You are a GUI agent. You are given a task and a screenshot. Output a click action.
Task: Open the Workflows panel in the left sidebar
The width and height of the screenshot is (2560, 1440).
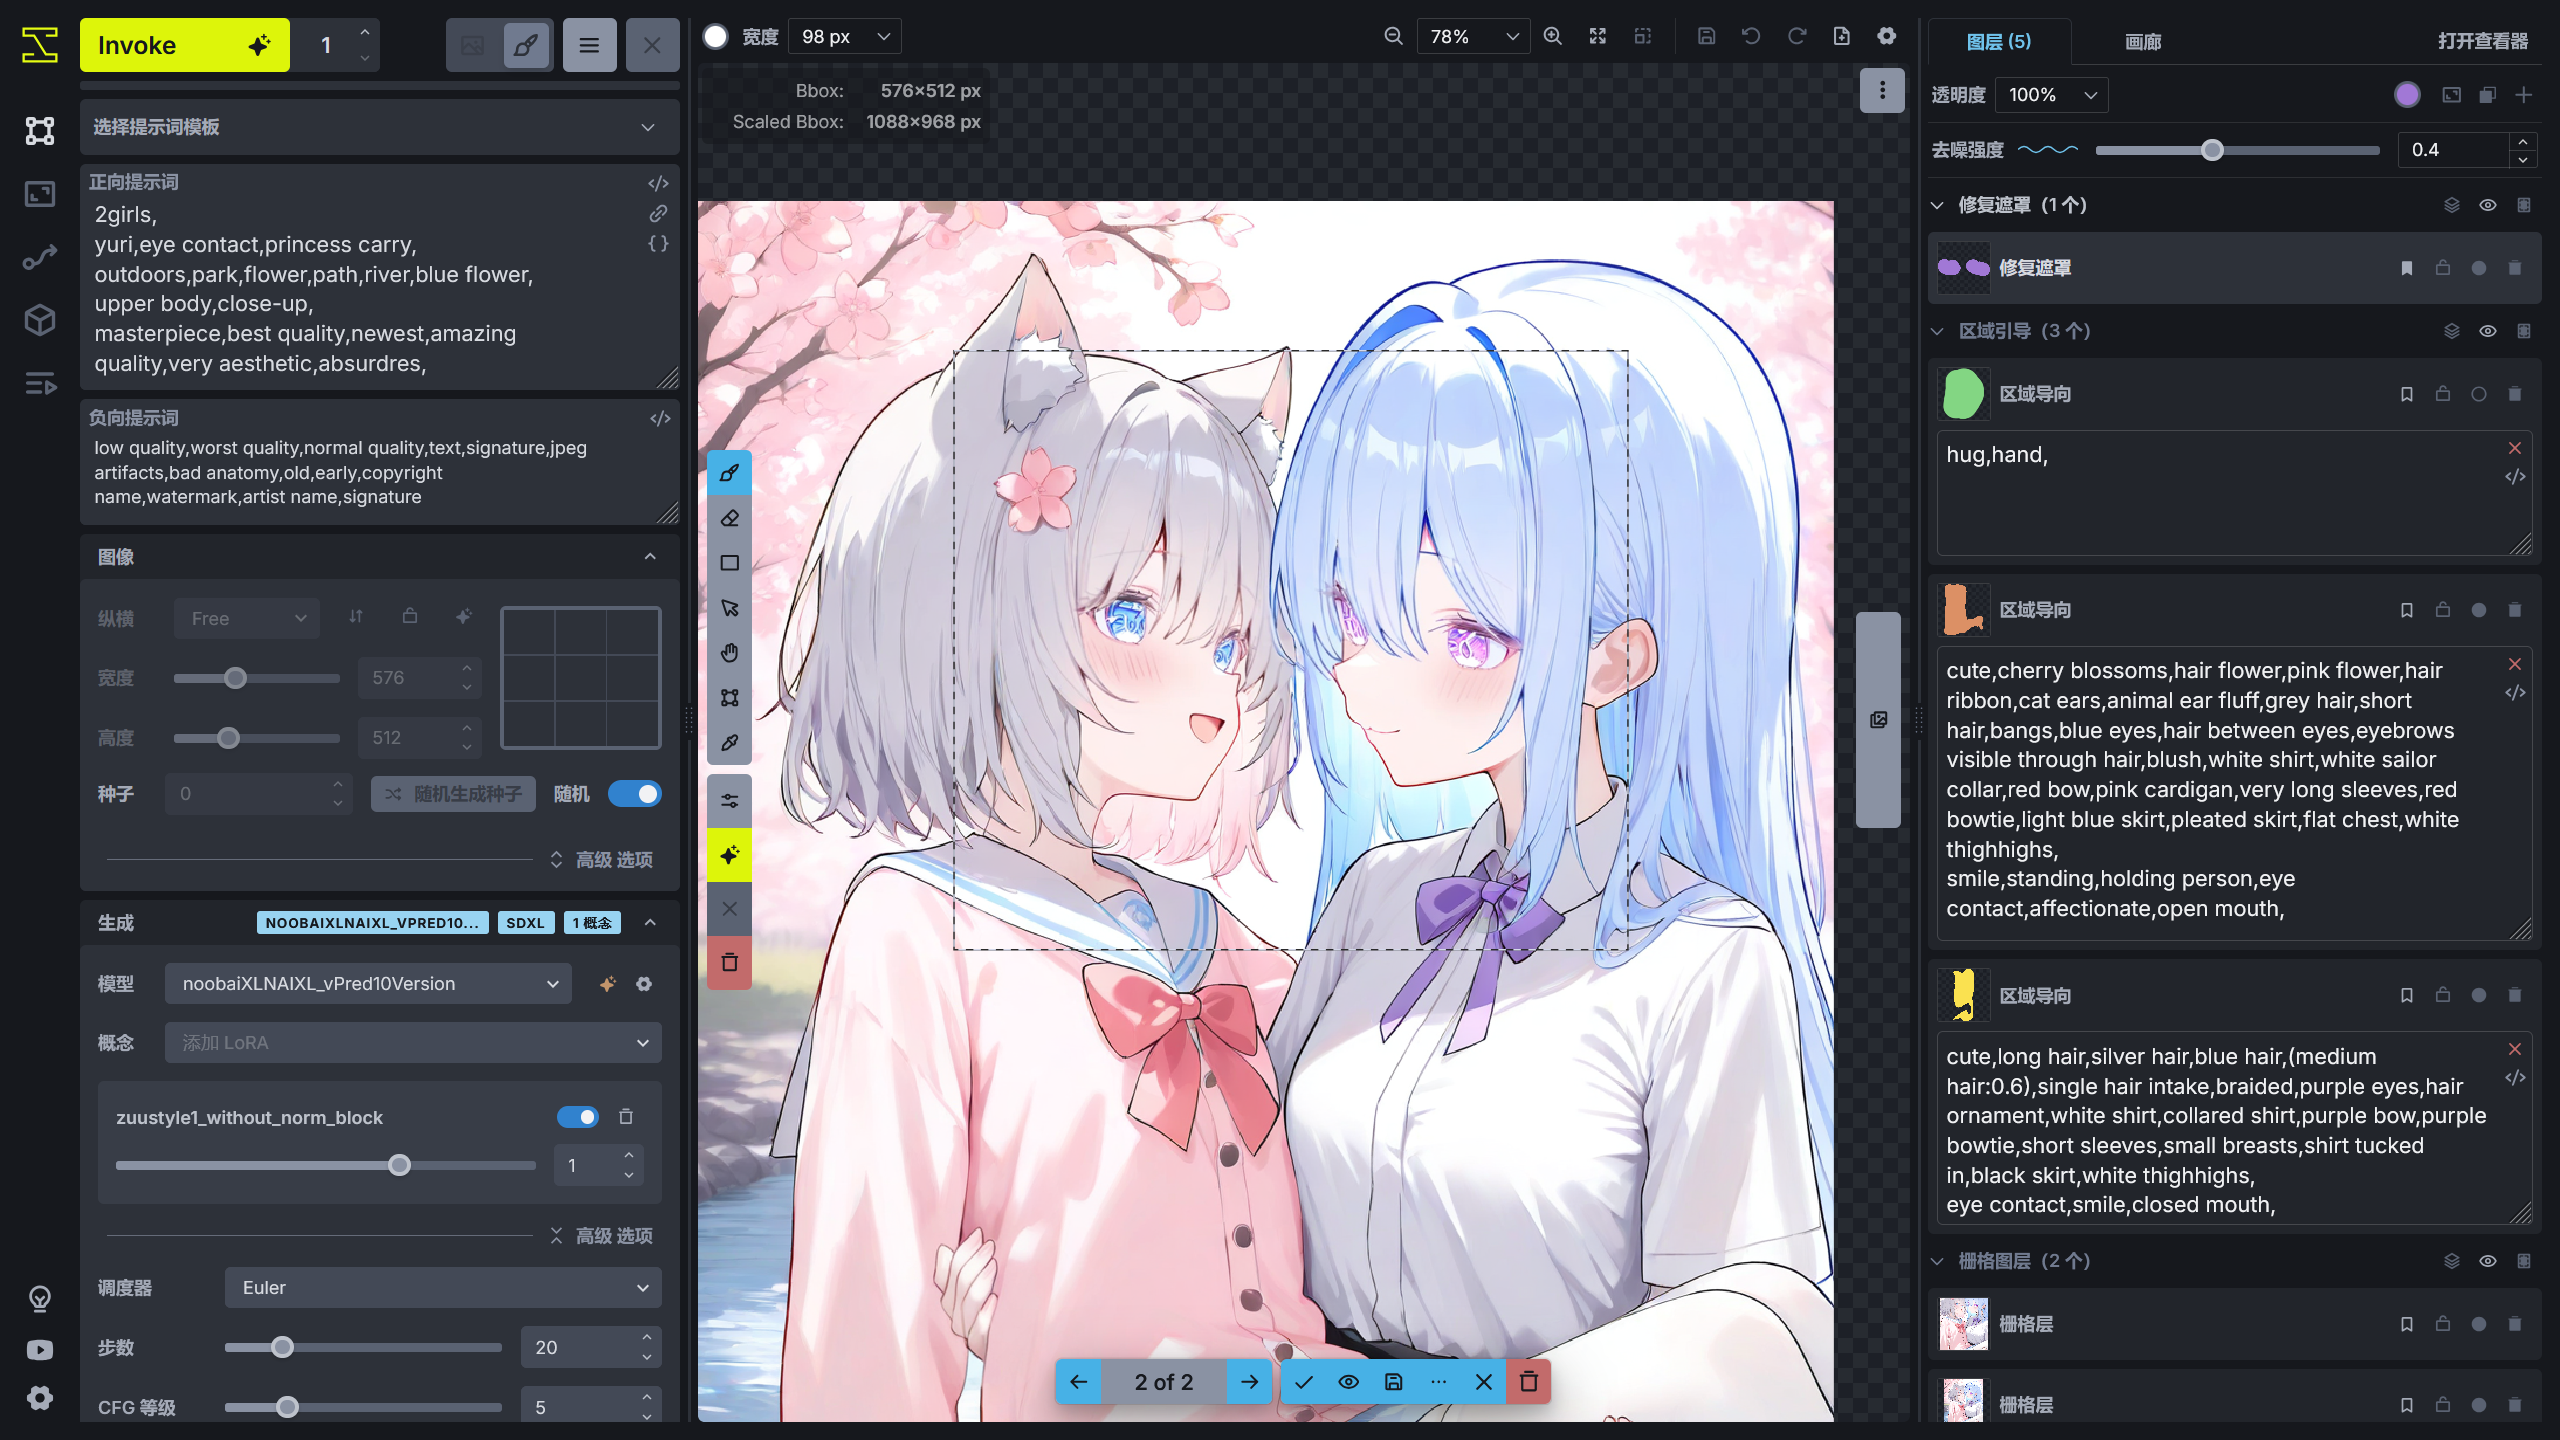39,255
